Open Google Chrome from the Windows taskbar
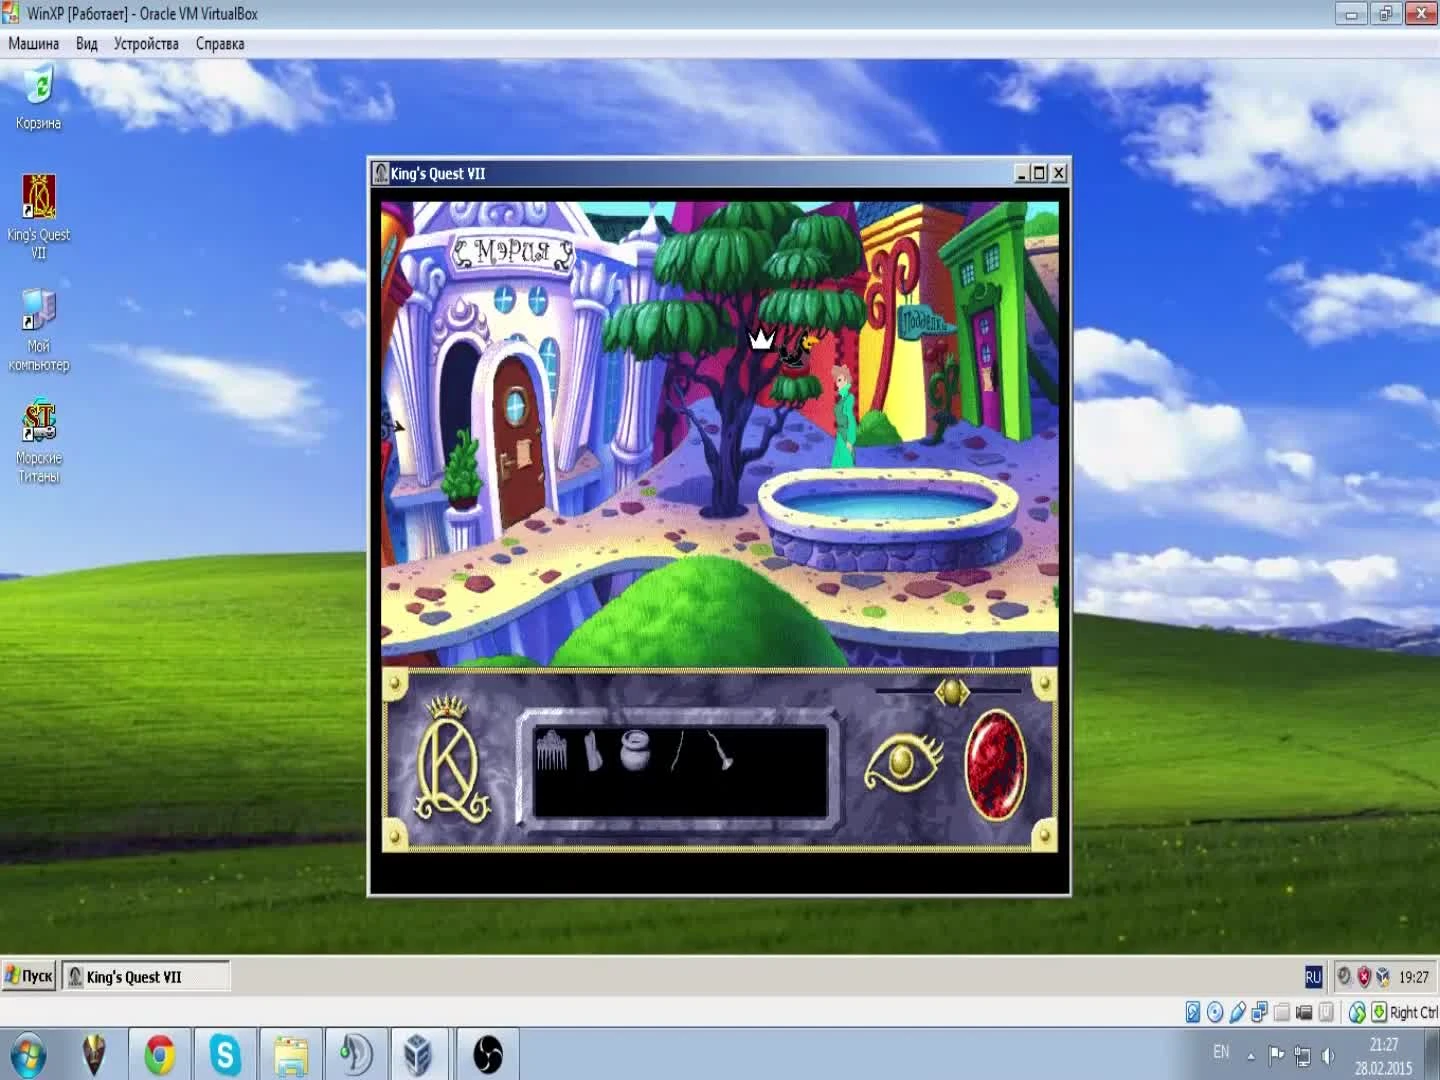This screenshot has width=1440, height=1080. pyautogui.click(x=160, y=1055)
